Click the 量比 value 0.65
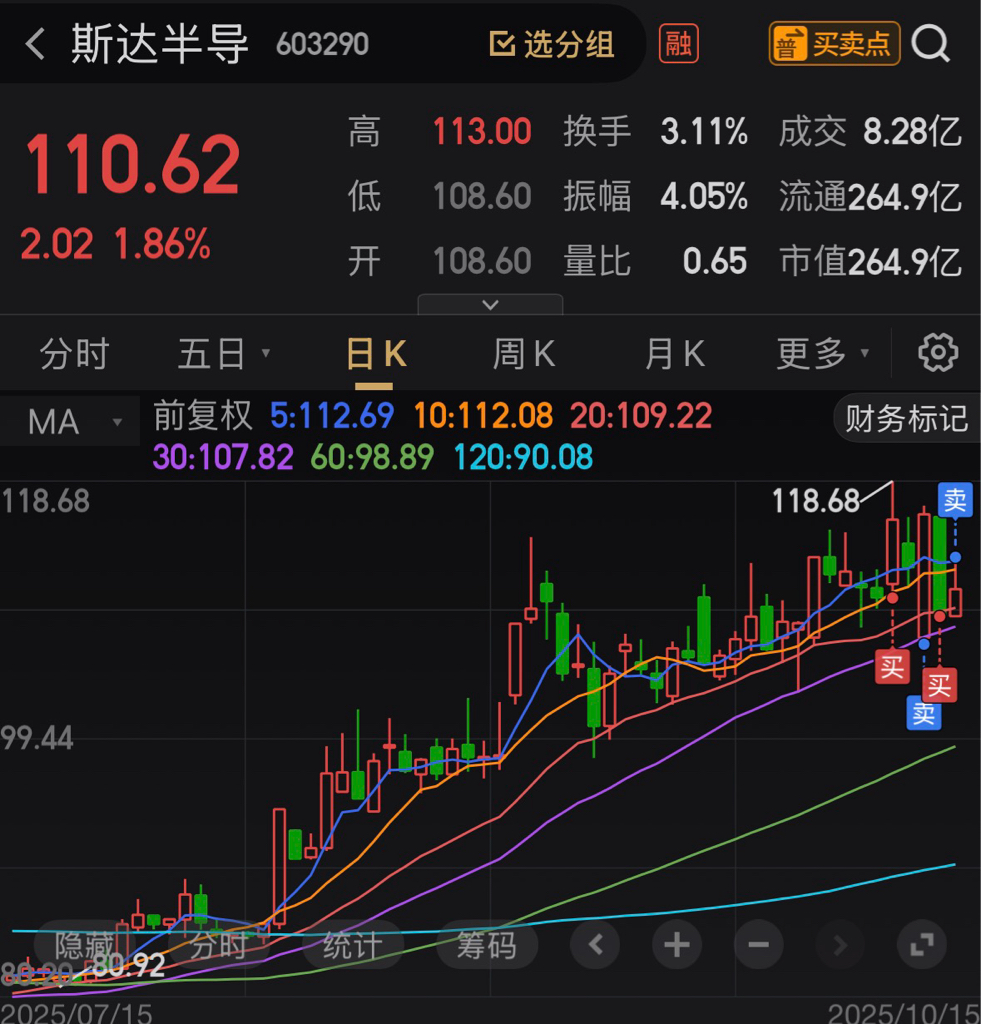This screenshot has width=981, height=1024. [715, 261]
